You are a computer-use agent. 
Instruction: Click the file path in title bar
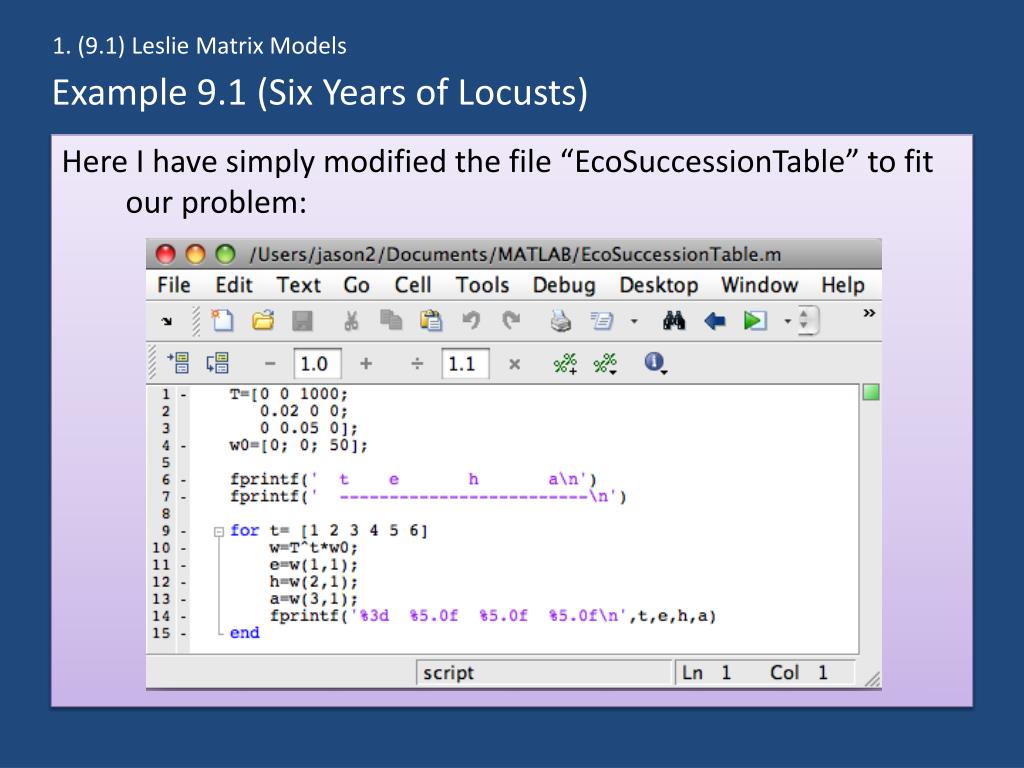coord(515,254)
